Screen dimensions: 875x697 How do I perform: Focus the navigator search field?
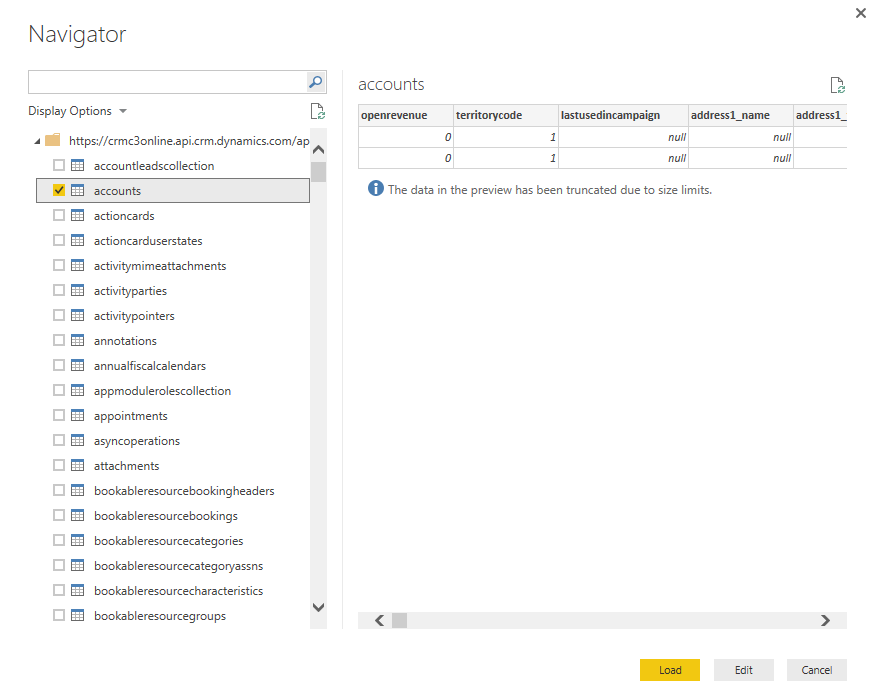(x=167, y=82)
